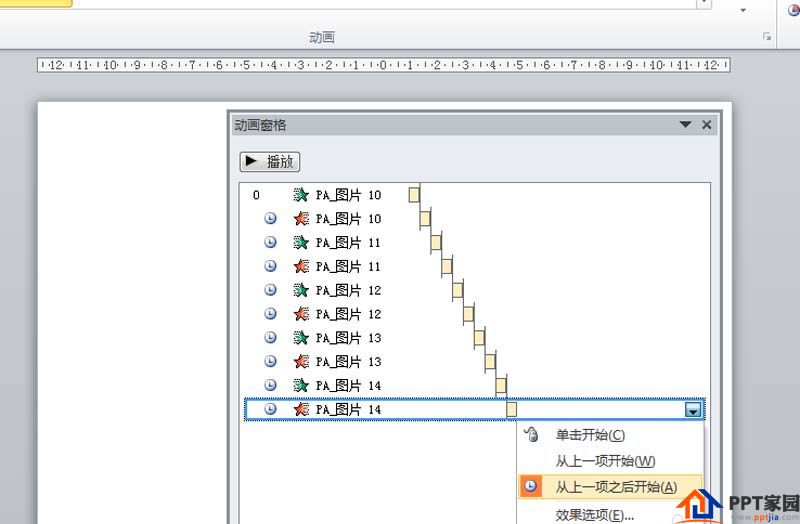Click green entrance star icon of PA_图片 14
The image size is (800, 524).
pos(301,385)
